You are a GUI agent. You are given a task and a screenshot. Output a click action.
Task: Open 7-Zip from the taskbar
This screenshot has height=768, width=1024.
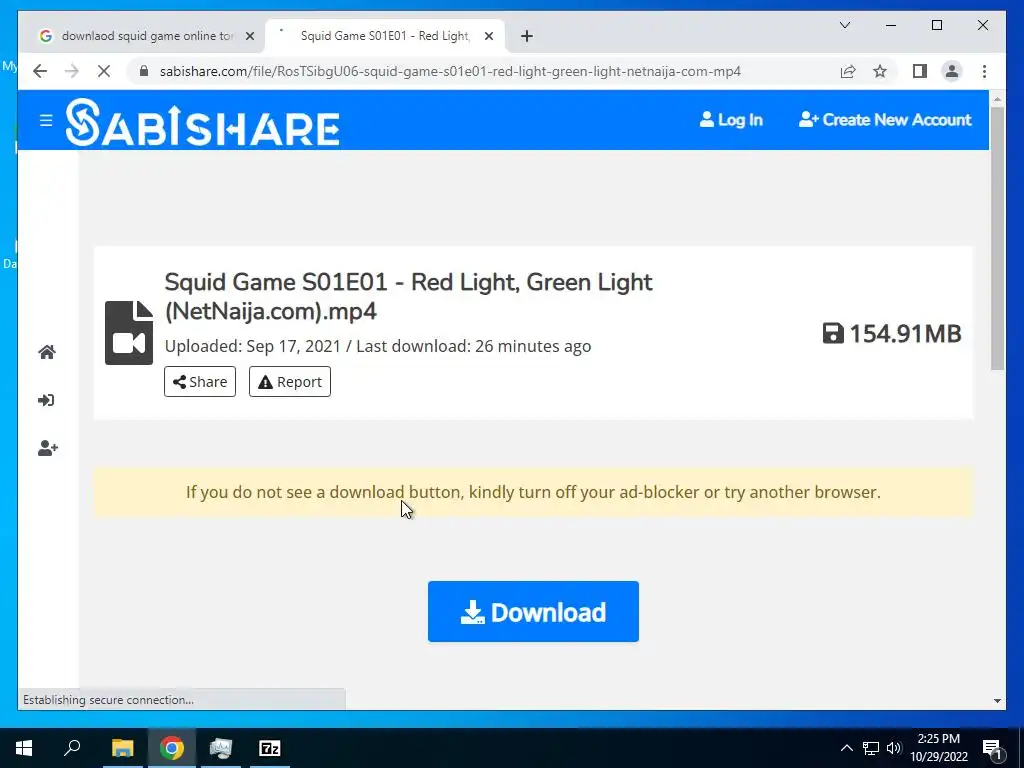[x=270, y=748]
